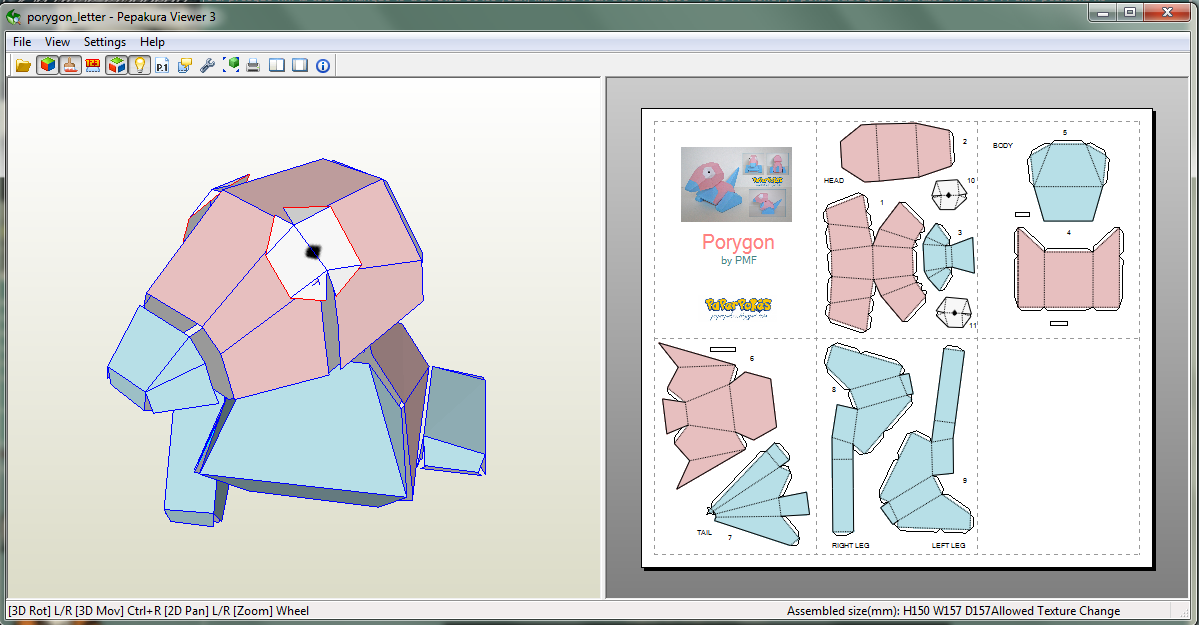Screen dimensions: 1199x625
Task: Click the "[3D Rot] L/R" status bar hint
Action: point(40,610)
